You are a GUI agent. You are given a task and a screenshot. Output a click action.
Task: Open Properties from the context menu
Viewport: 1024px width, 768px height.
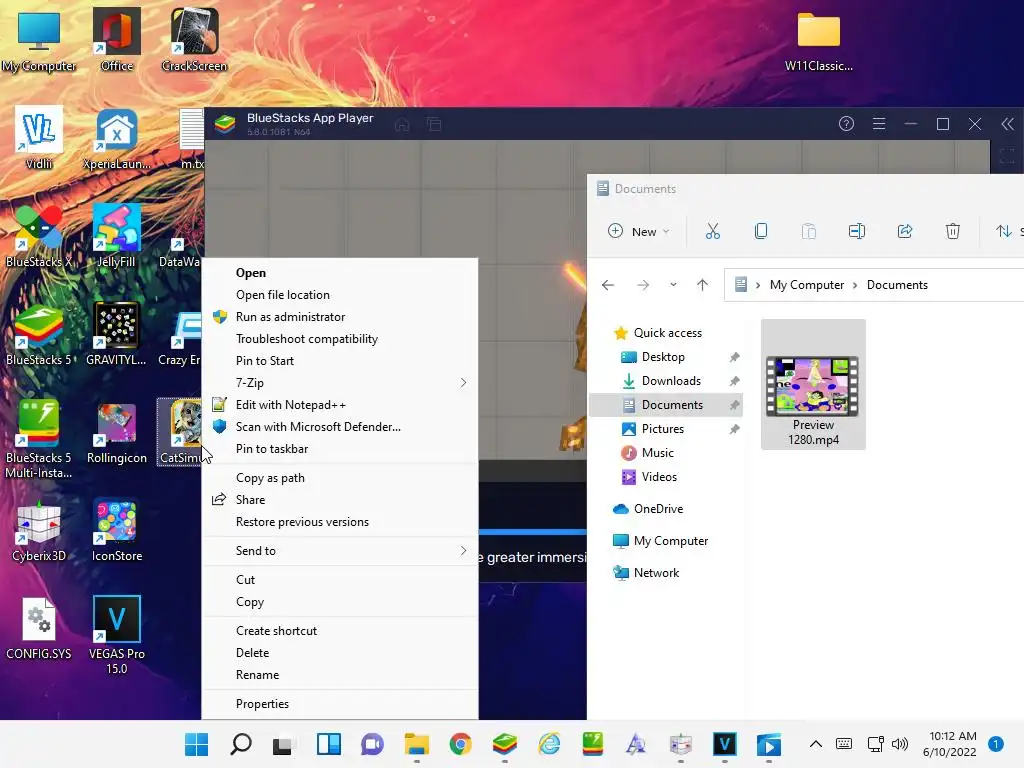coord(340,703)
